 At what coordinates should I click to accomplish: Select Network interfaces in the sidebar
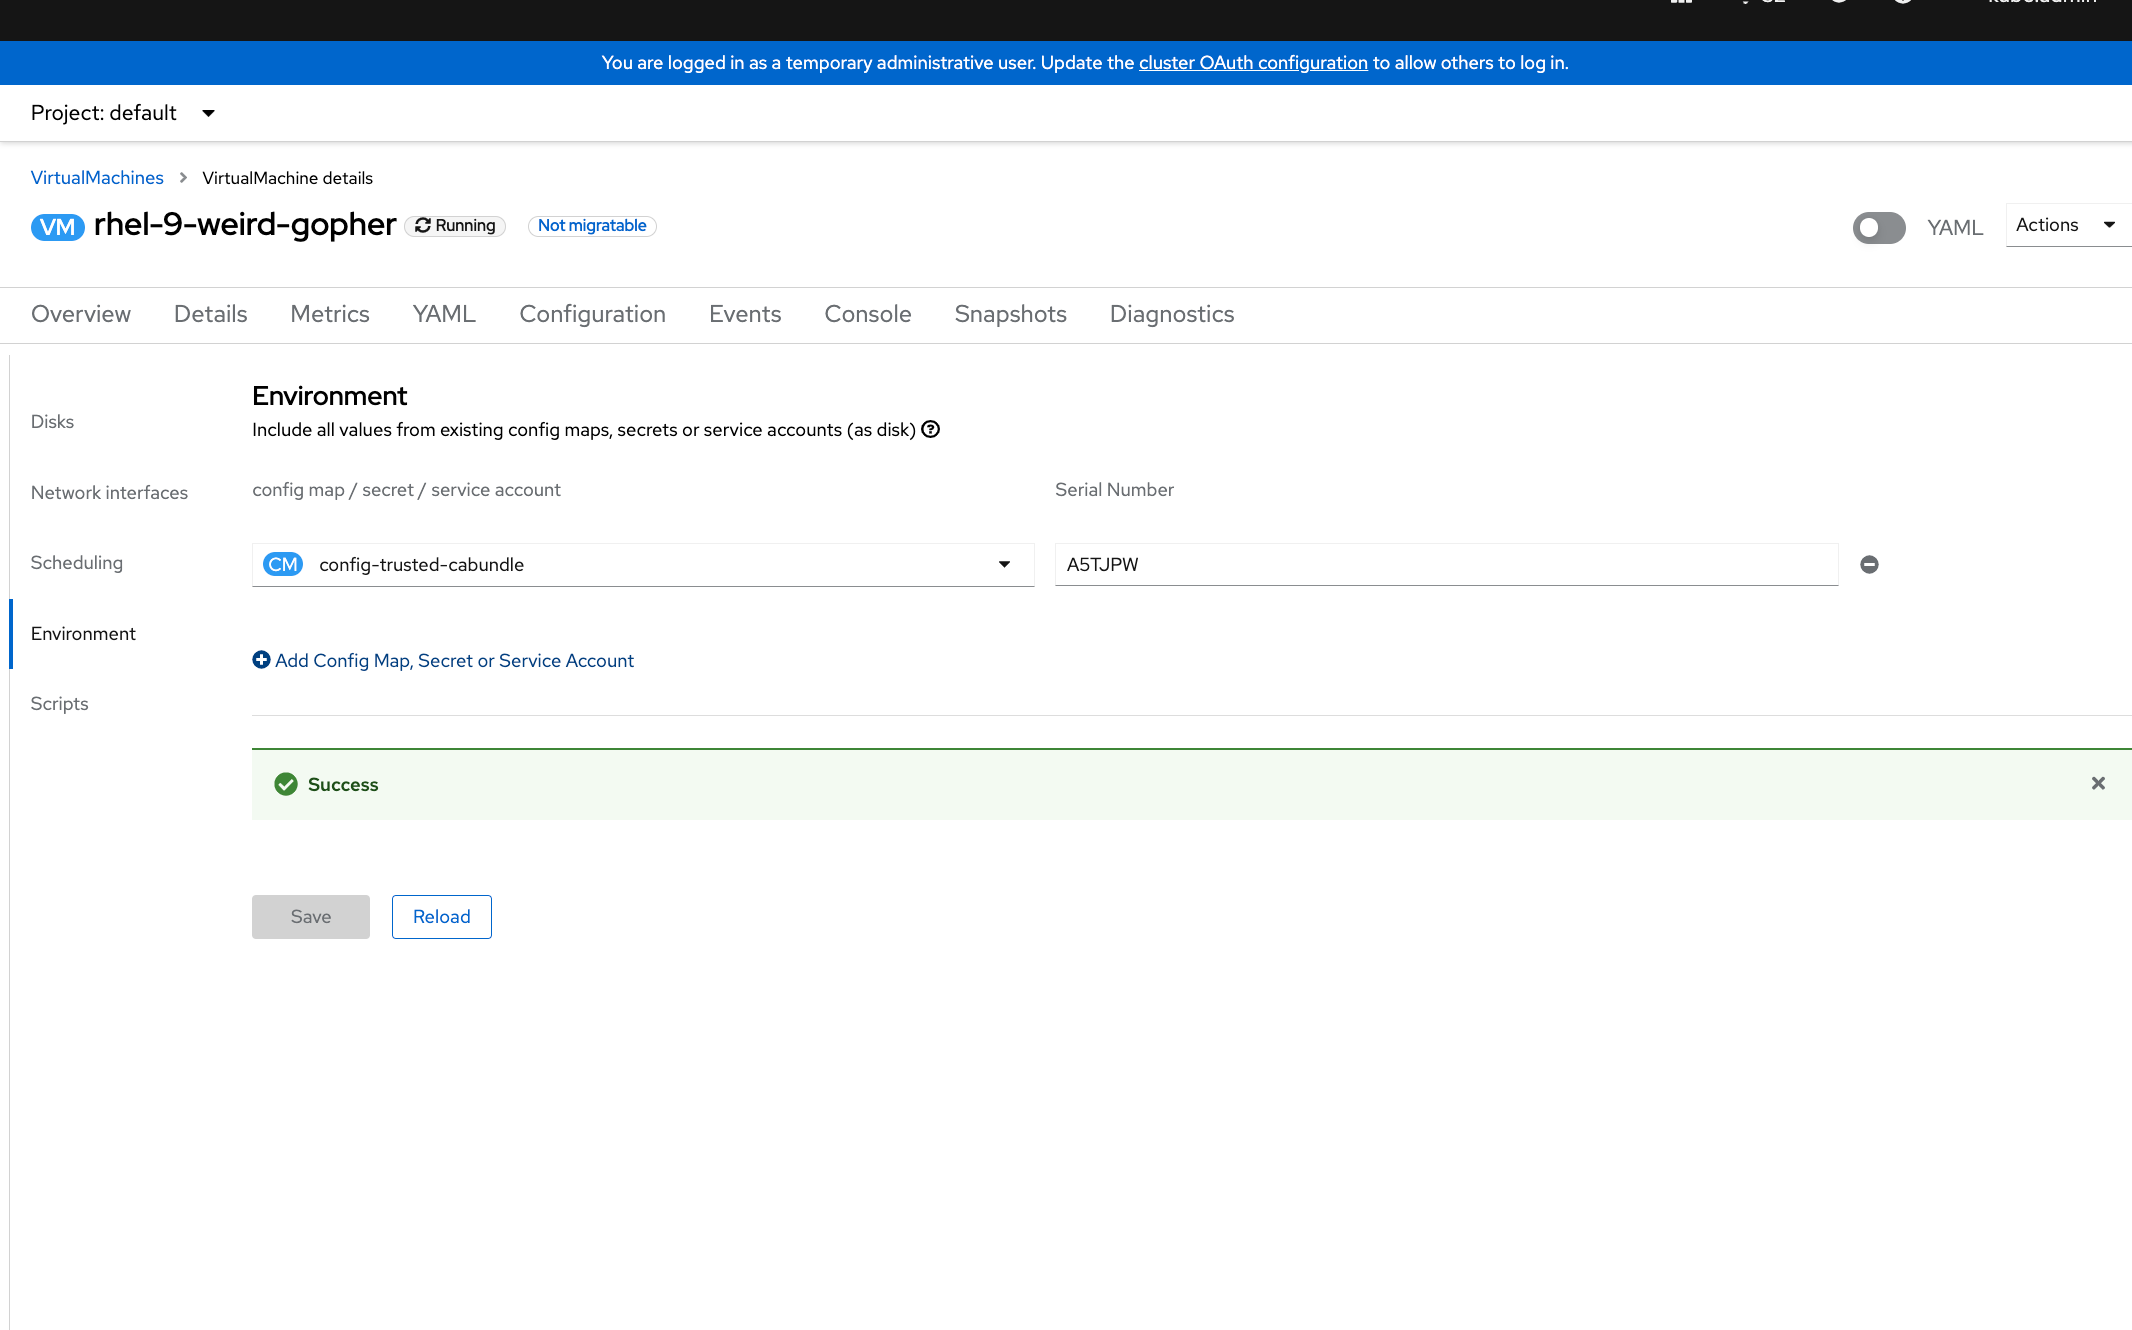(x=109, y=492)
